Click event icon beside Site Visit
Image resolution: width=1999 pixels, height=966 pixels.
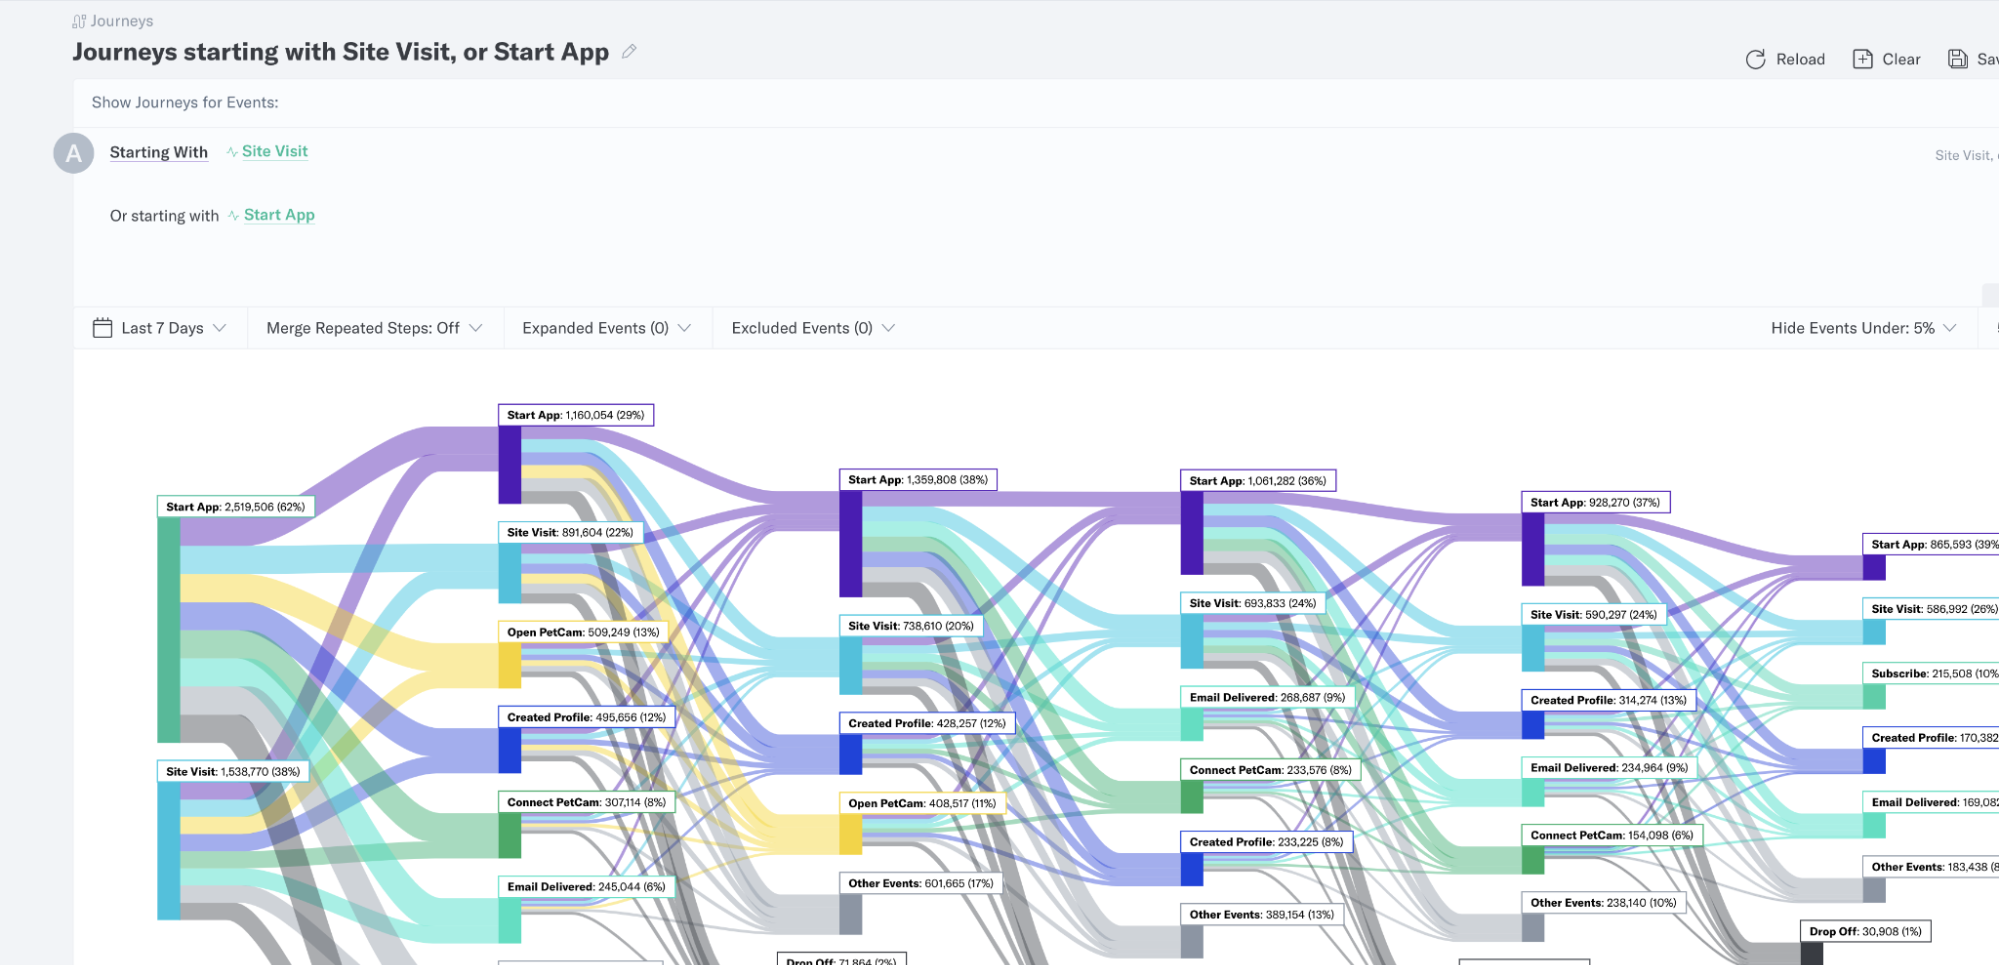[x=232, y=152]
